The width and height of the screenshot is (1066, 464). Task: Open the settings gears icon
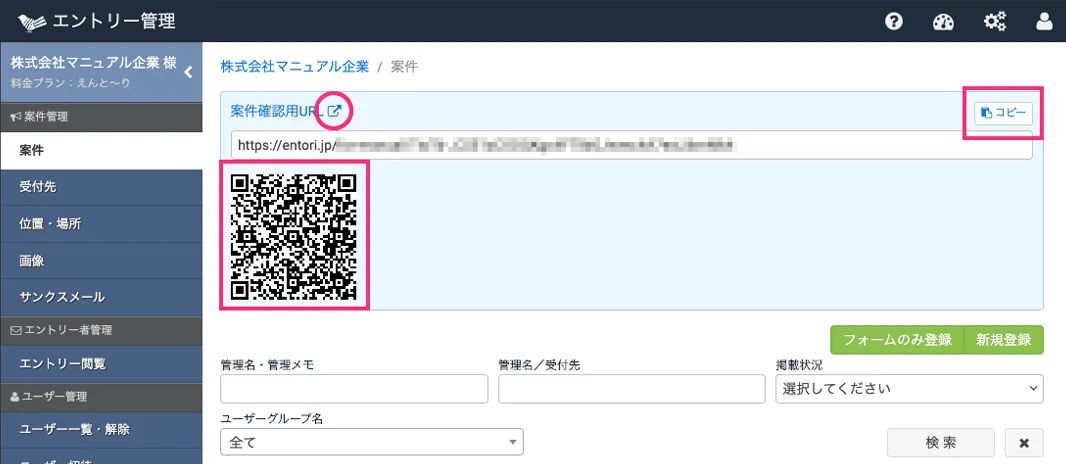pyautogui.click(x=994, y=21)
